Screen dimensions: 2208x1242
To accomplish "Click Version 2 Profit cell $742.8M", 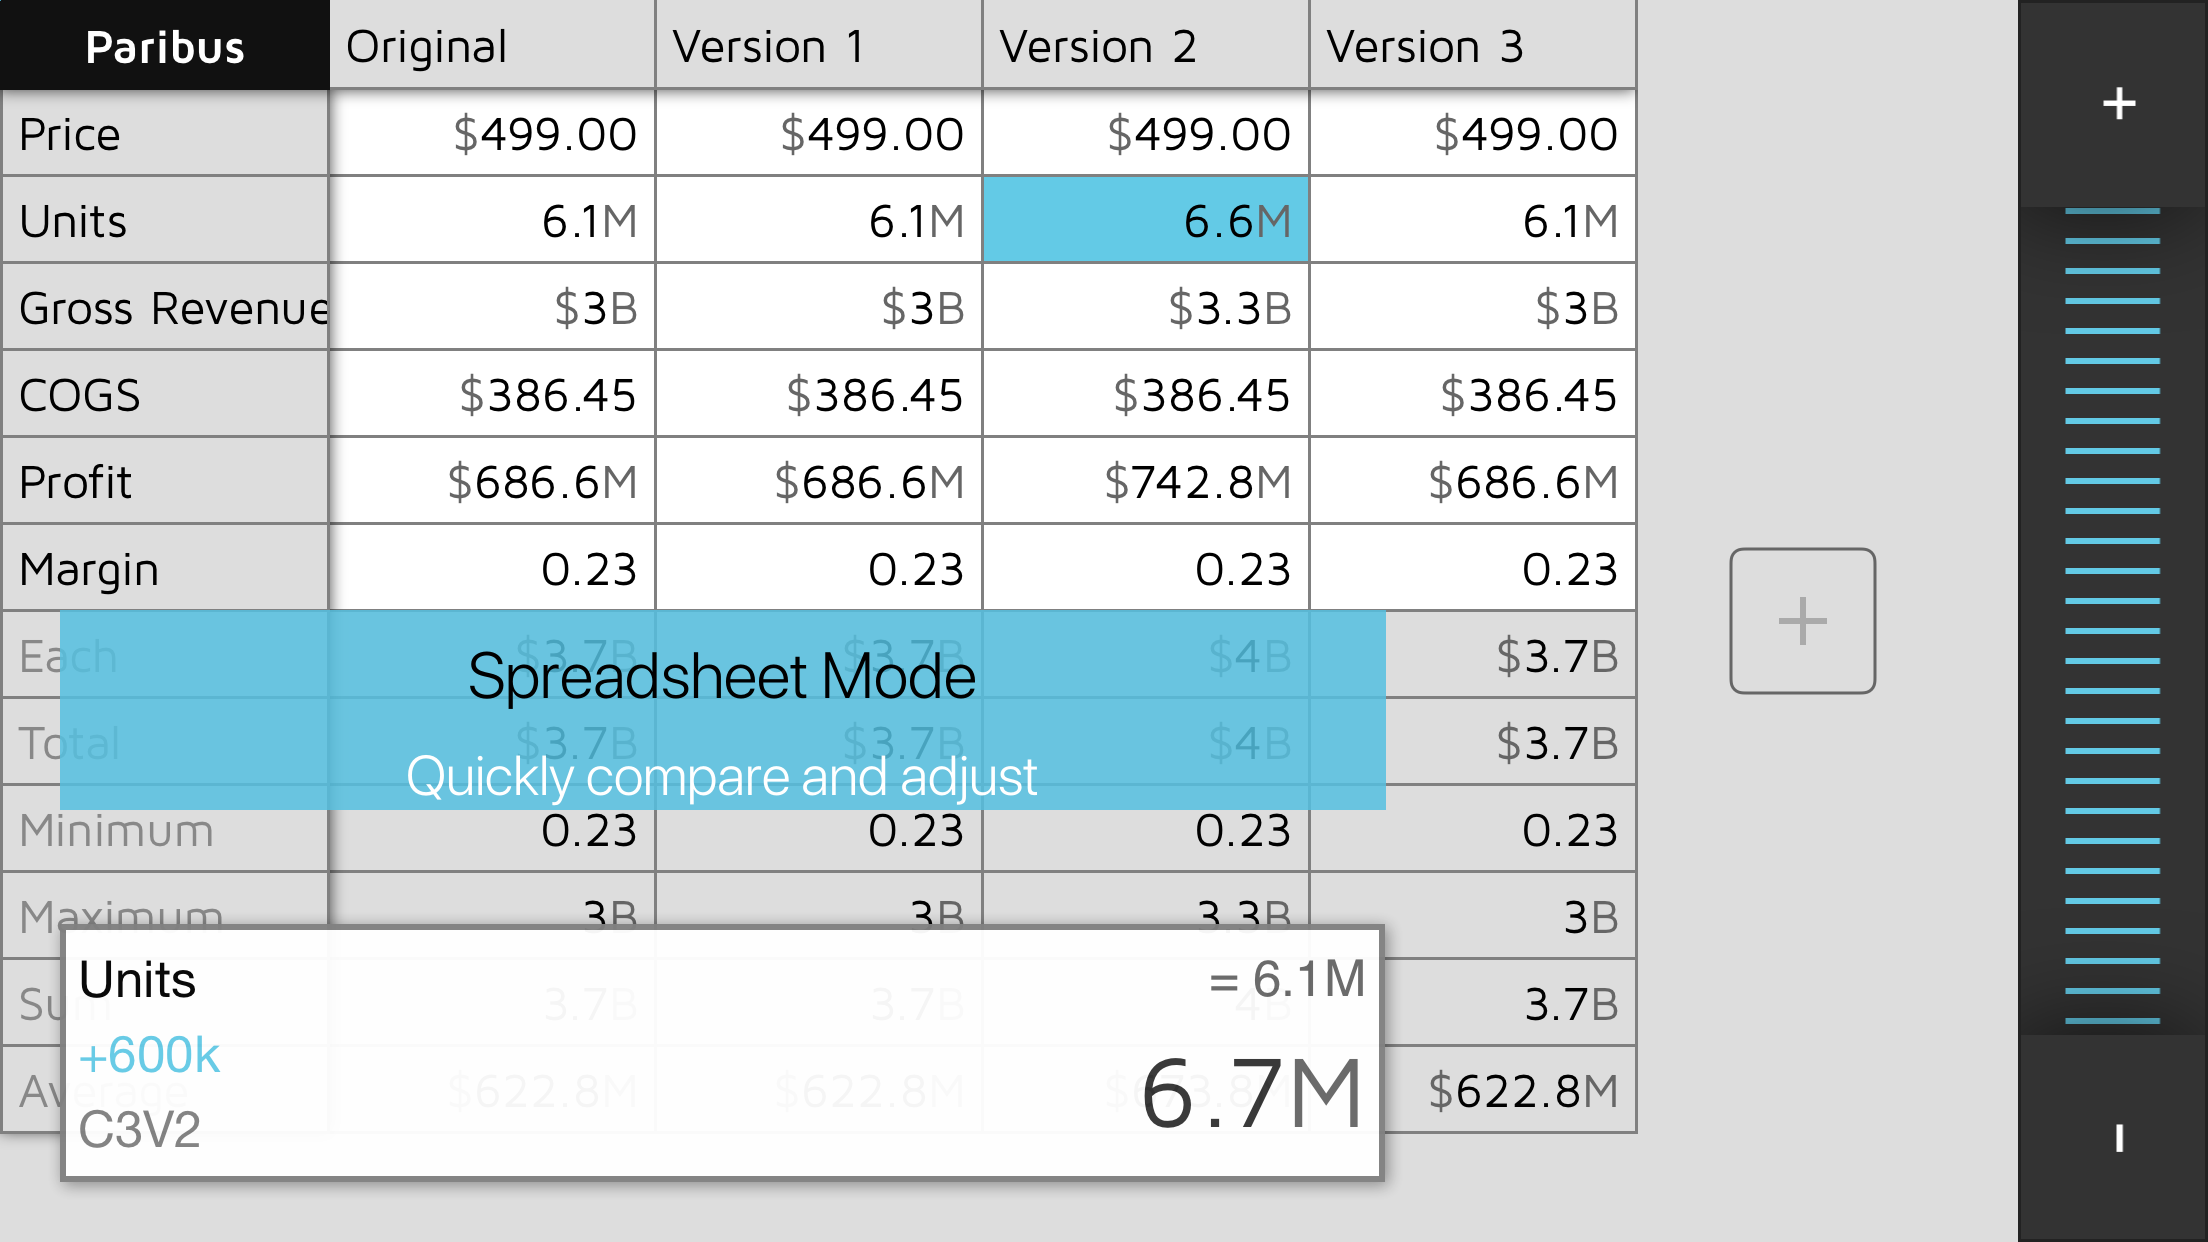I will pos(1145,482).
